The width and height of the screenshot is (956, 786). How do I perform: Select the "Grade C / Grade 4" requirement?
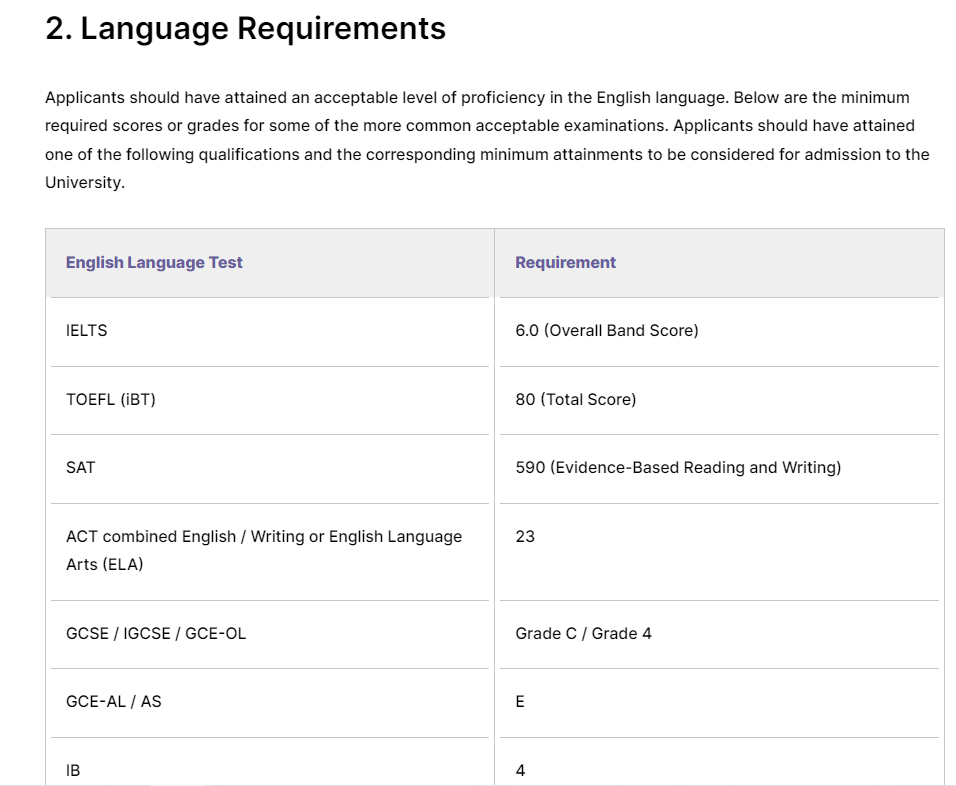coord(583,633)
